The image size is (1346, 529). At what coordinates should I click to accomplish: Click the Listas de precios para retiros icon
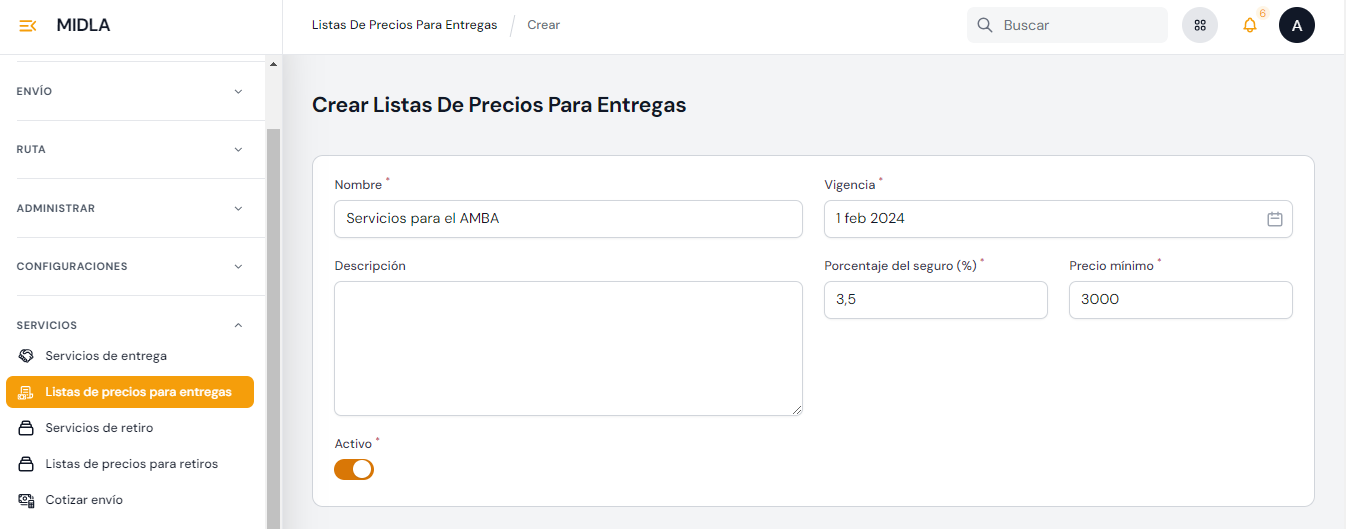[27, 464]
